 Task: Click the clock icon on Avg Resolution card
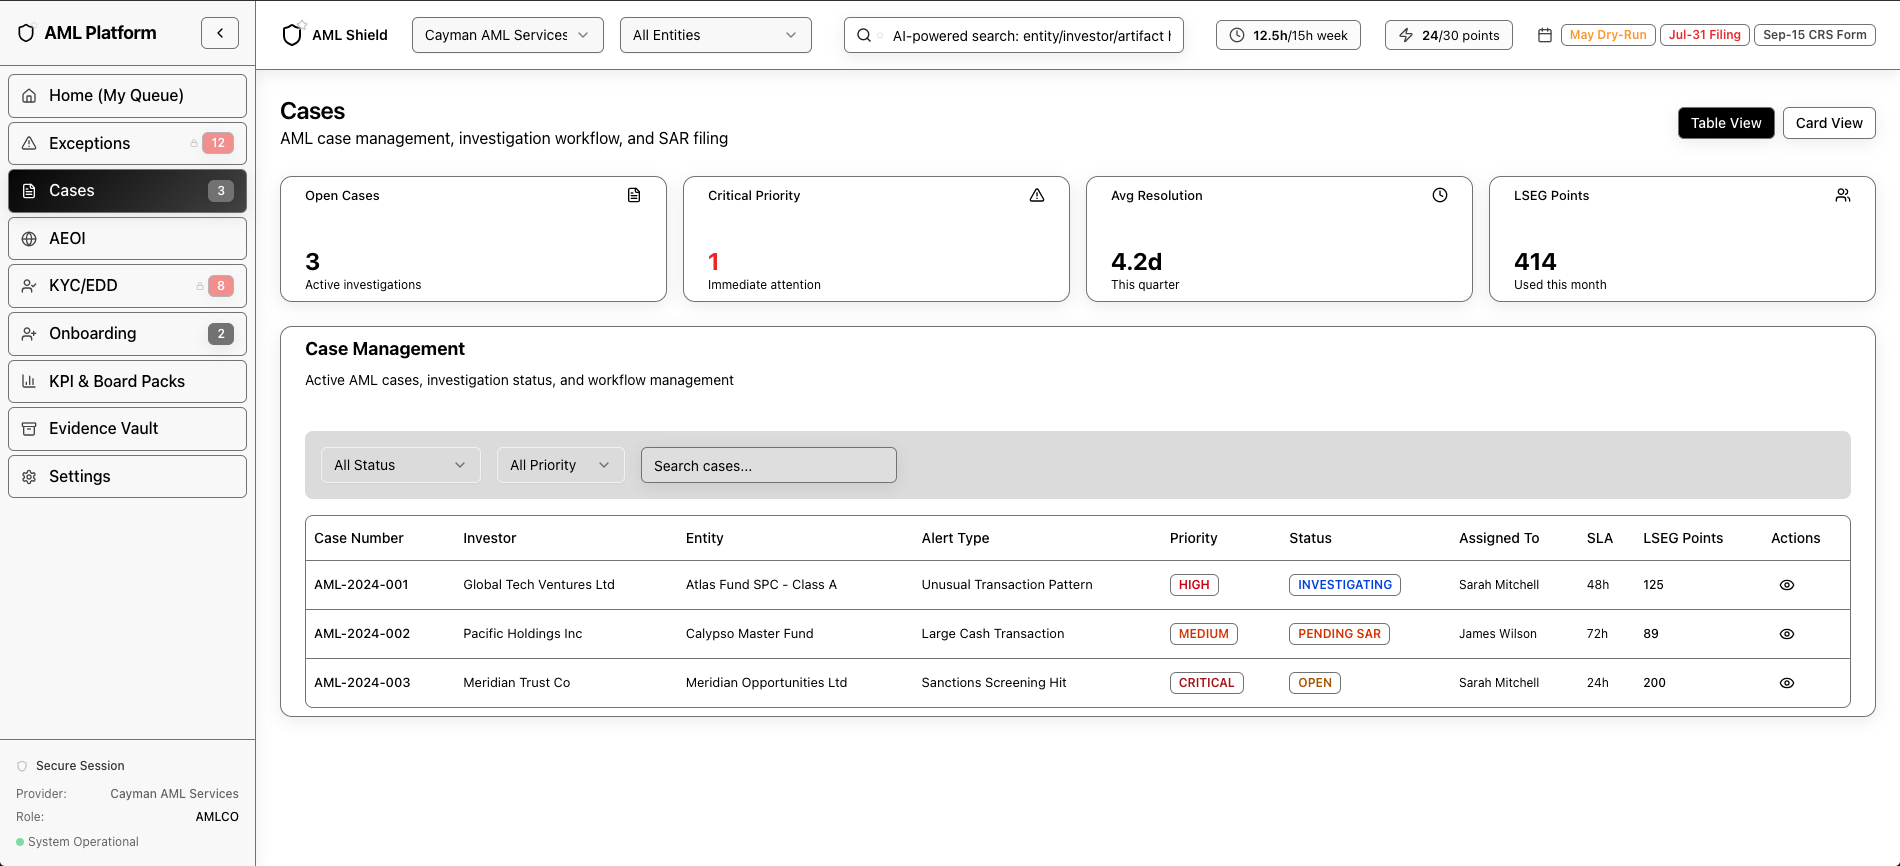(1440, 195)
